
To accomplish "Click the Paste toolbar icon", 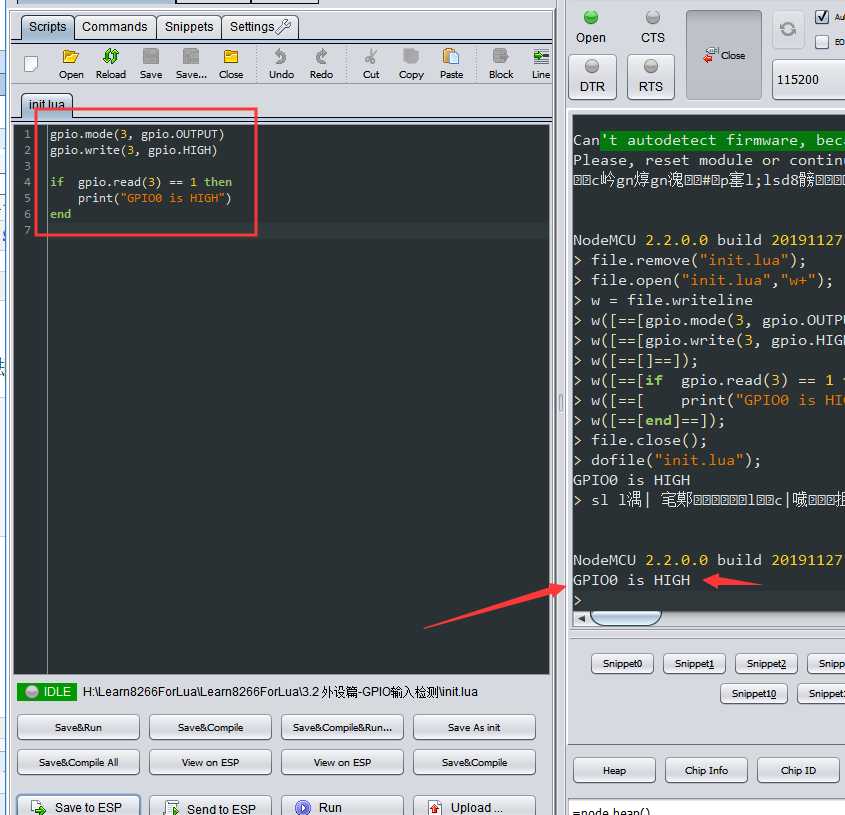I will (451, 63).
